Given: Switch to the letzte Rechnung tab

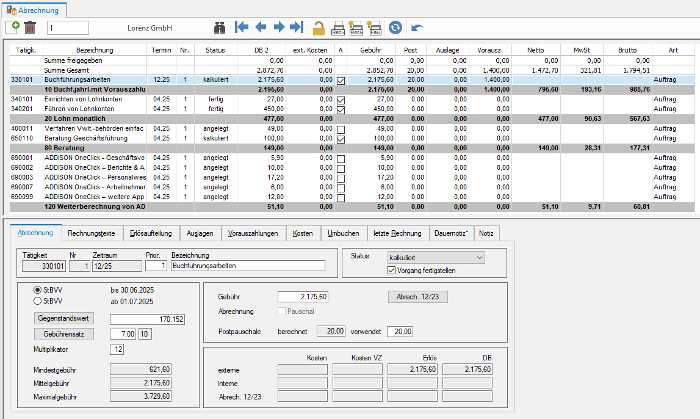Looking at the screenshot, I should pyautogui.click(x=397, y=233).
